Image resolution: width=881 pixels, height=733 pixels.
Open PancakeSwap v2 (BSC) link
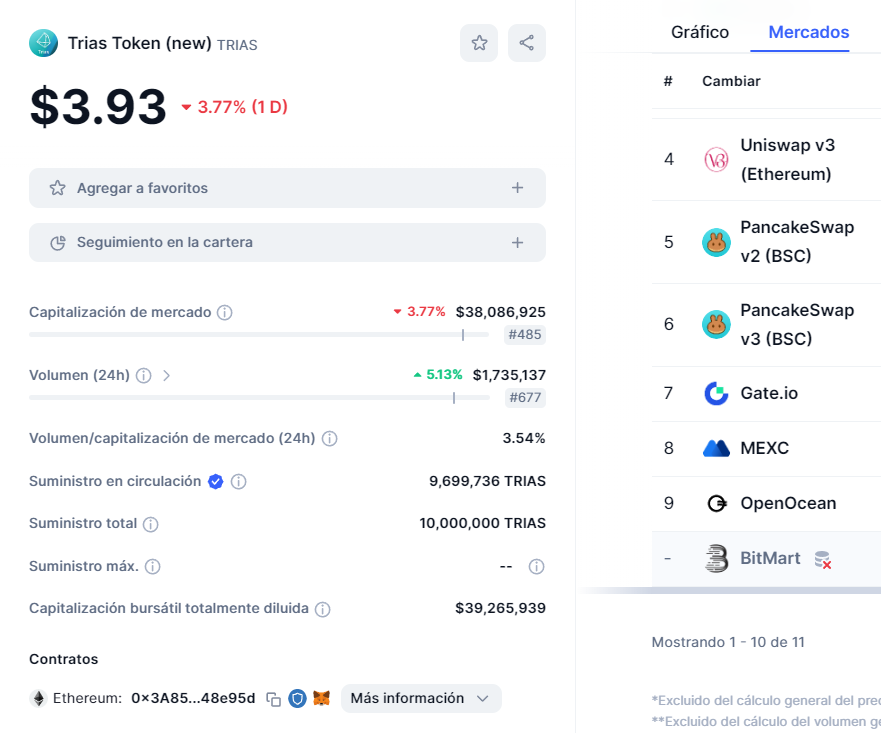(797, 242)
